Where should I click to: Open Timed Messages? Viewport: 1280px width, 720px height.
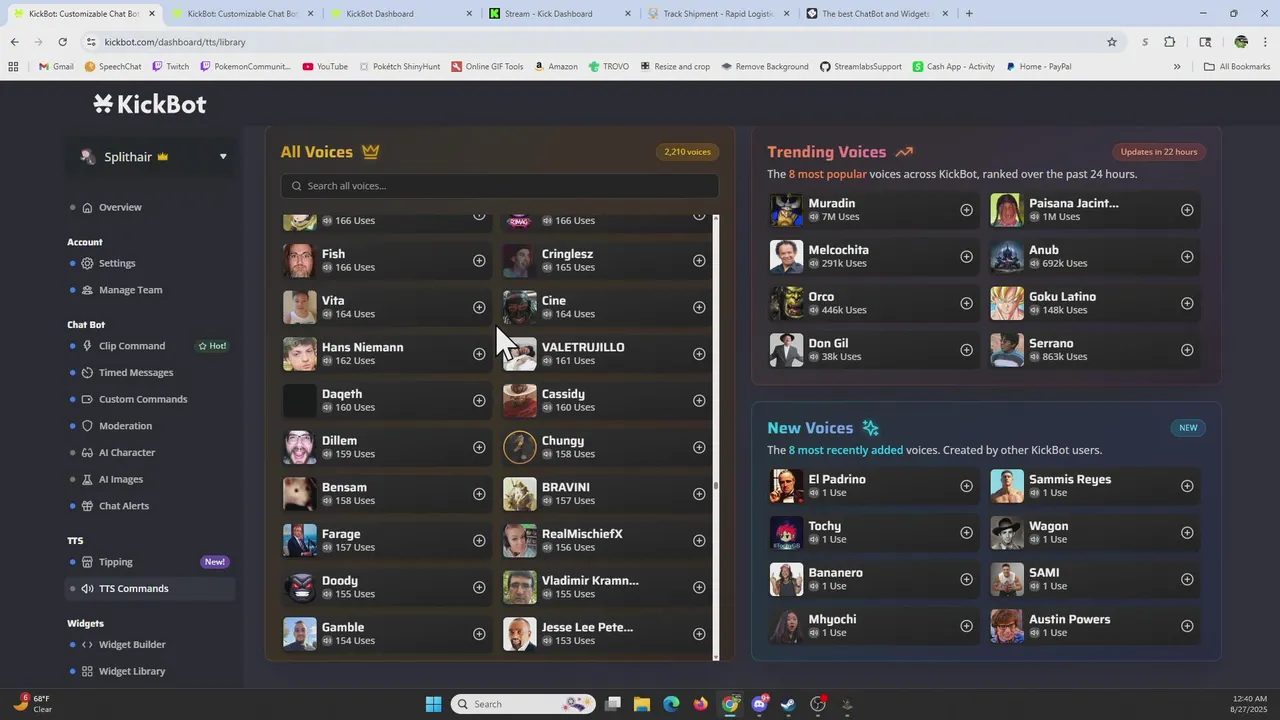pyautogui.click(x=136, y=372)
